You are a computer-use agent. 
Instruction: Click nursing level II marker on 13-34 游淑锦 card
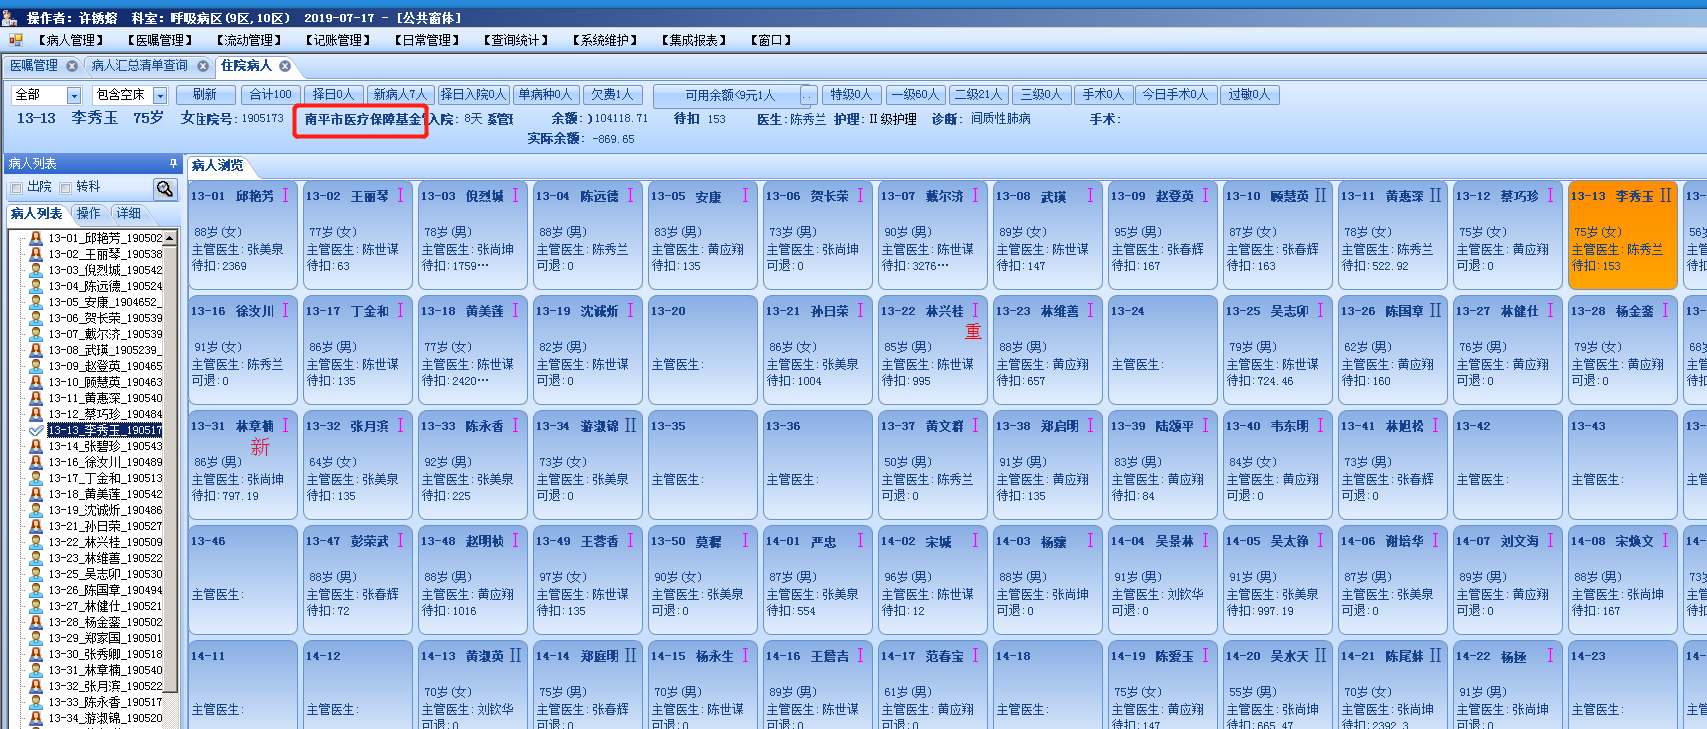[x=630, y=426]
